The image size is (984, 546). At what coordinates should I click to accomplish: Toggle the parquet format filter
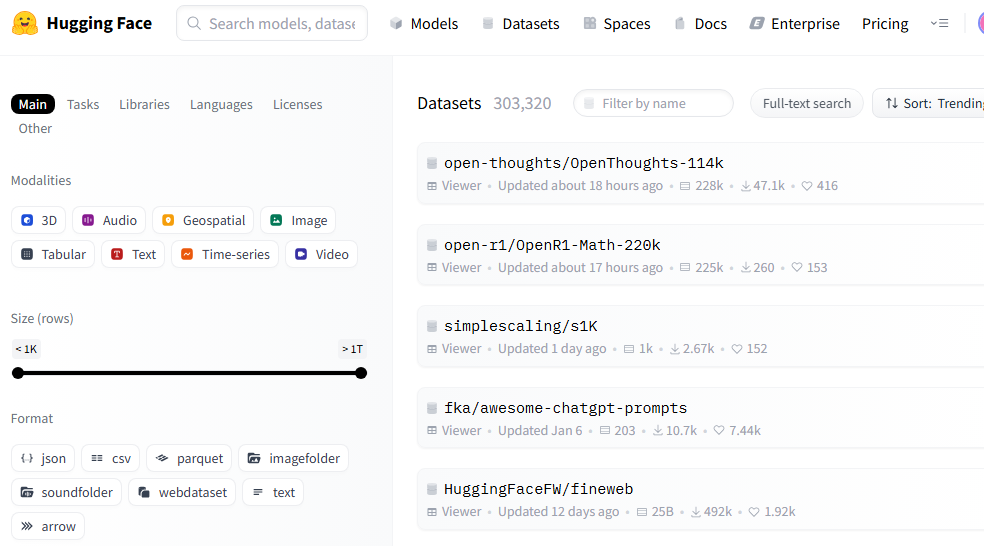coord(189,458)
